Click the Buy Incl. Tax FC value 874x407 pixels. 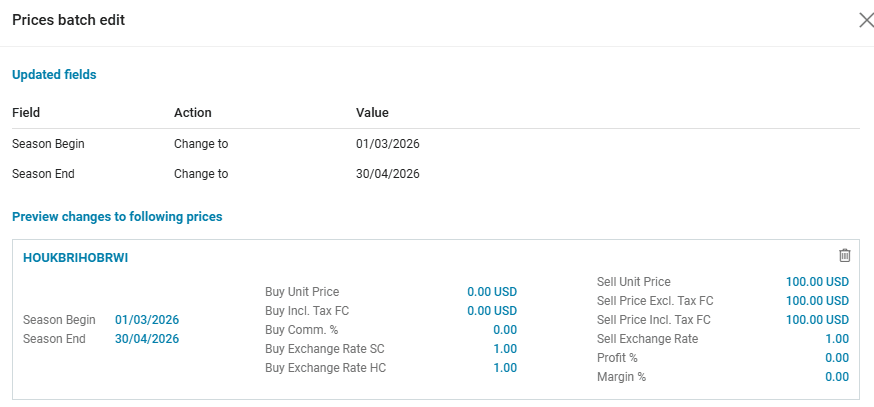tap(491, 311)
